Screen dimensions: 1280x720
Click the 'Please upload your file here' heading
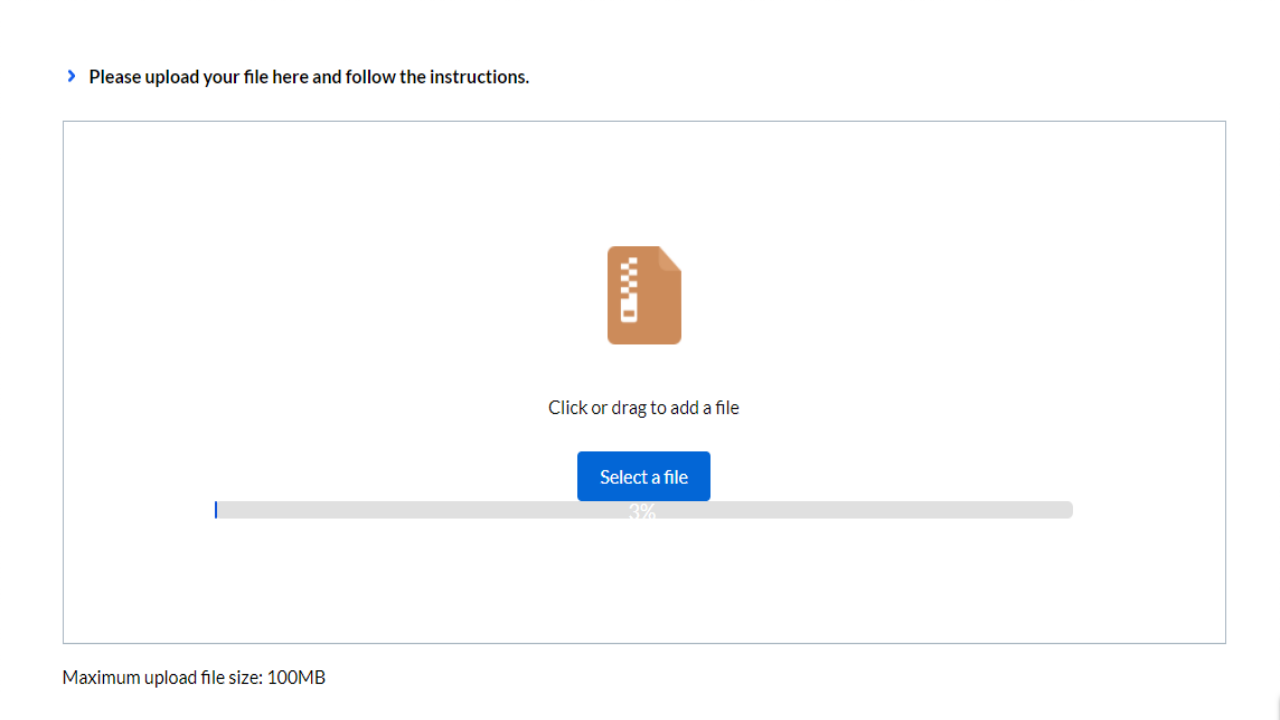click(308, 76)
